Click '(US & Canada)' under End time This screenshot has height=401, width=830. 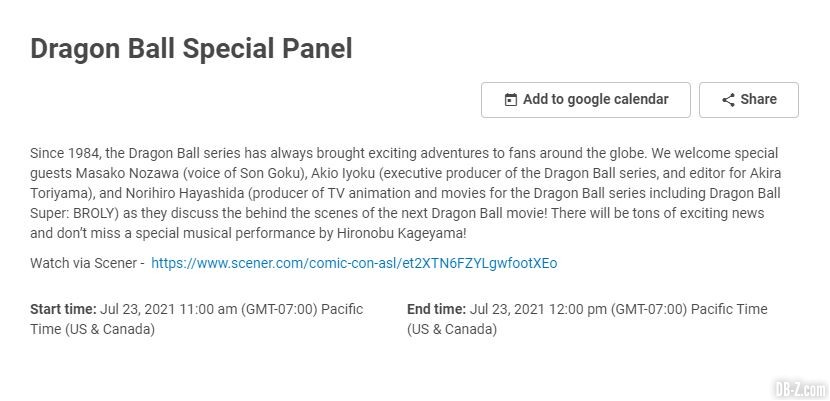452,330
